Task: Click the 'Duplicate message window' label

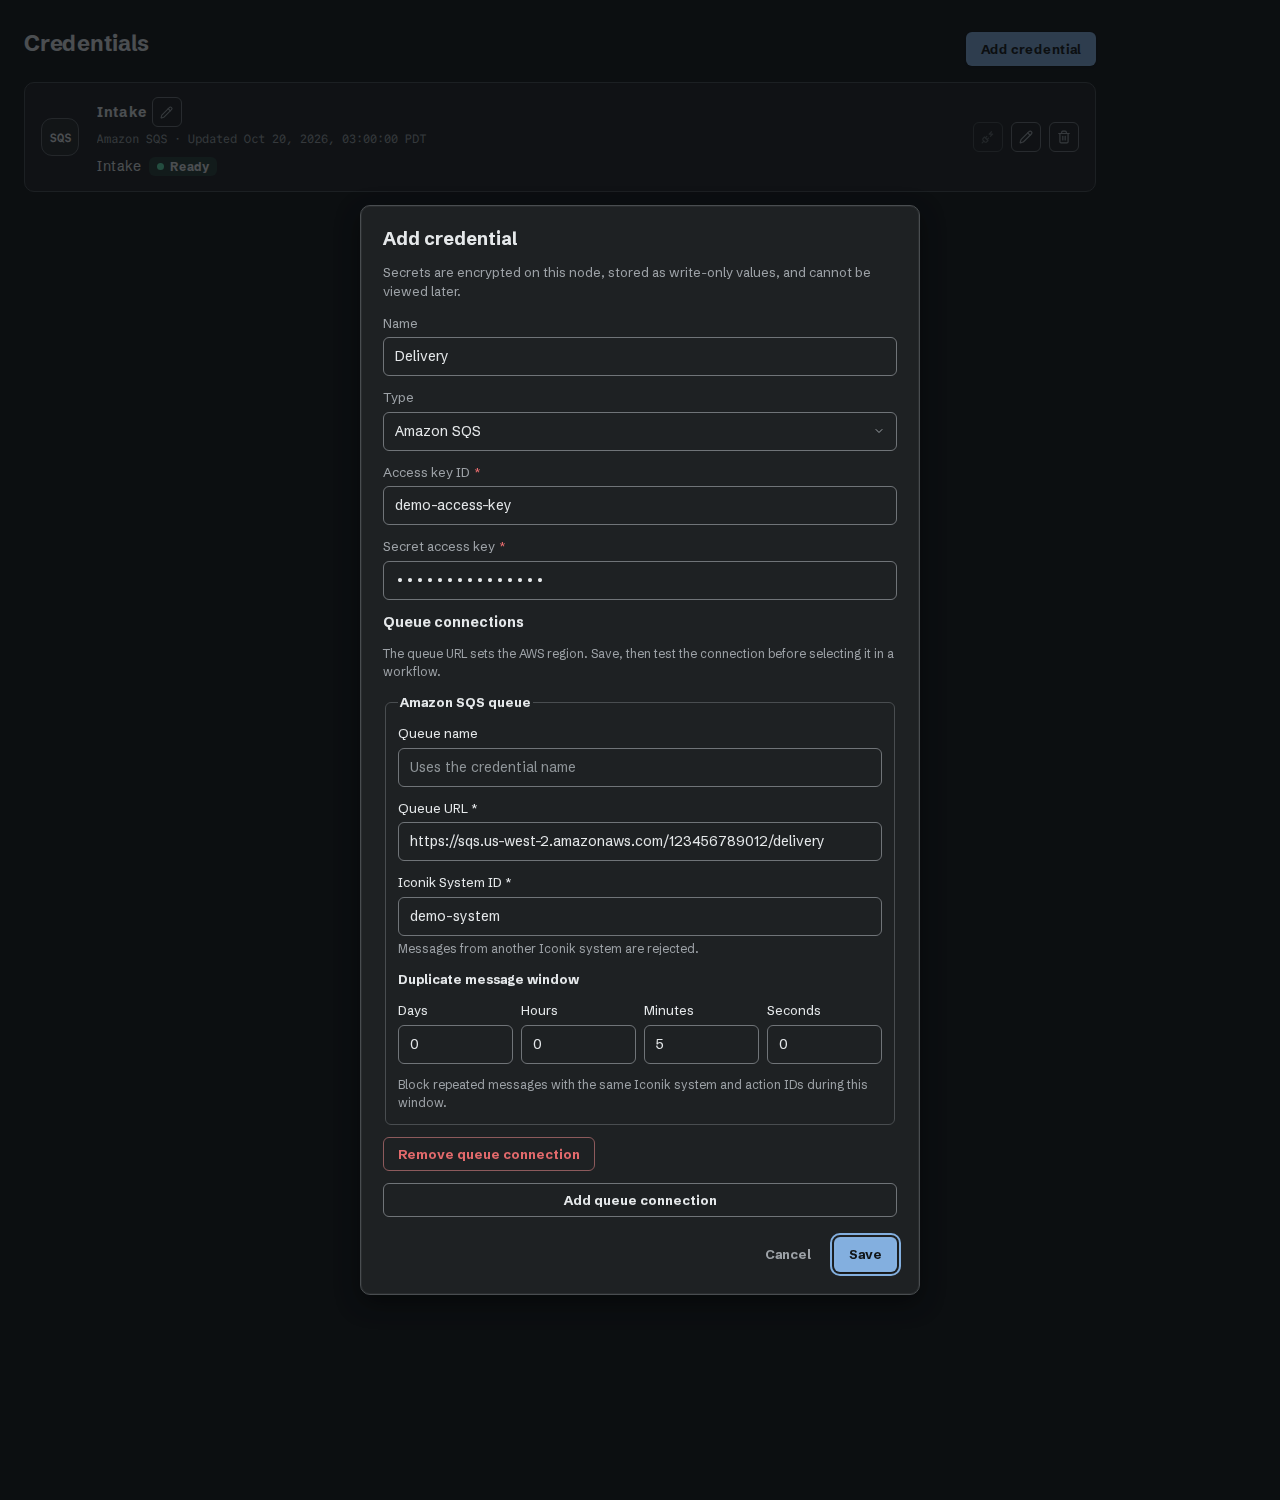Action: [x=488, y=979]
